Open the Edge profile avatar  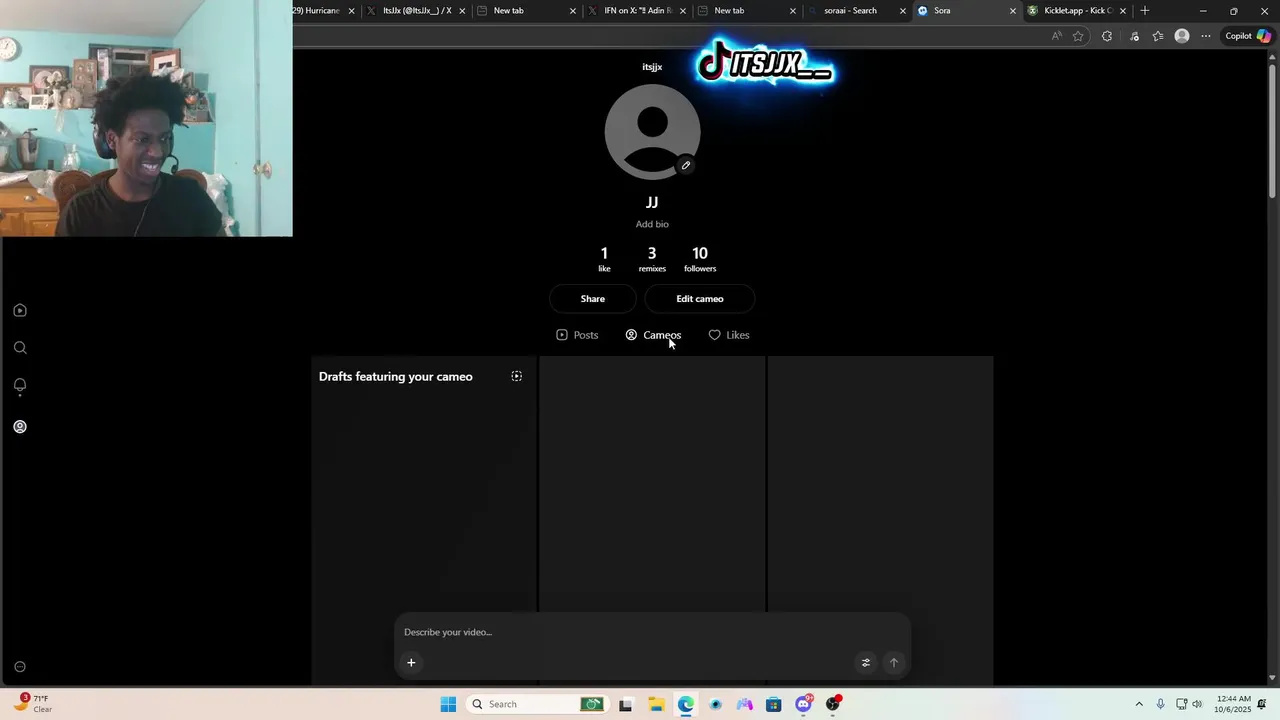pos(1182,36)
